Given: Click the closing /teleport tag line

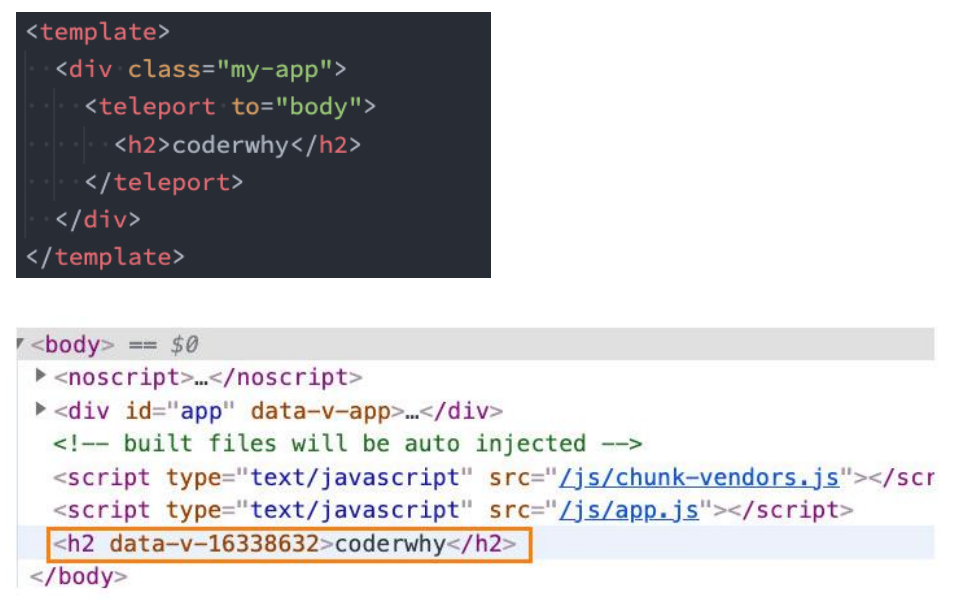Looking at the screenshot, I should click(164, 182).
